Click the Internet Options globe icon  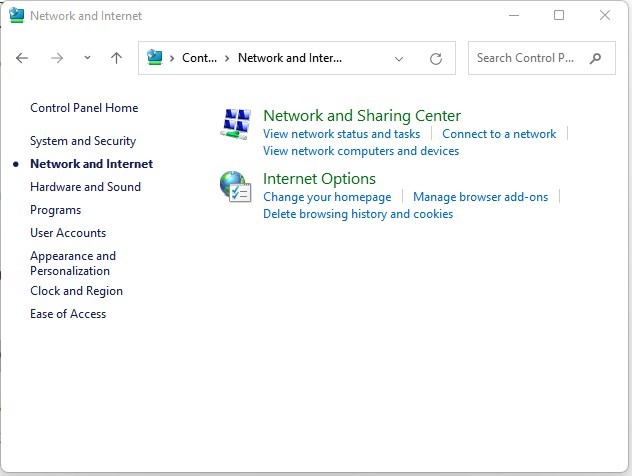pyautogui.click(x=236, y=187)
